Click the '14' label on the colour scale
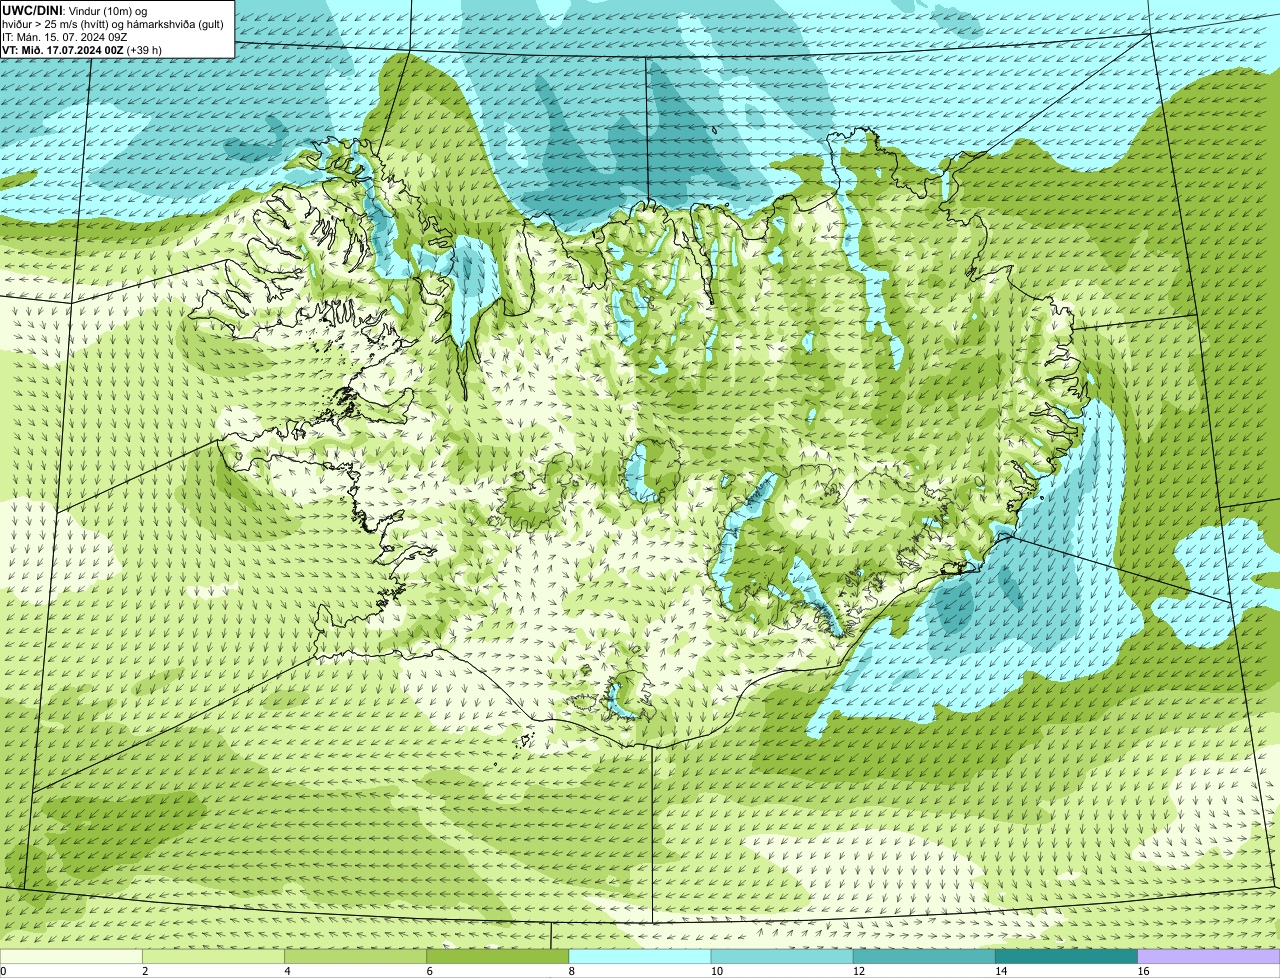Screen dimensions: 1280x978 coord(1000,971)
